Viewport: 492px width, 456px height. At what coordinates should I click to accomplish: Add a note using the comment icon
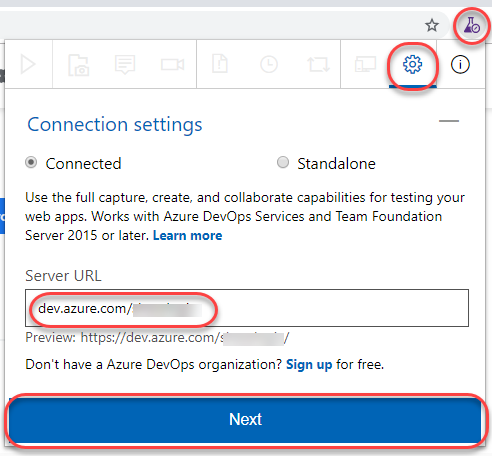125,64
